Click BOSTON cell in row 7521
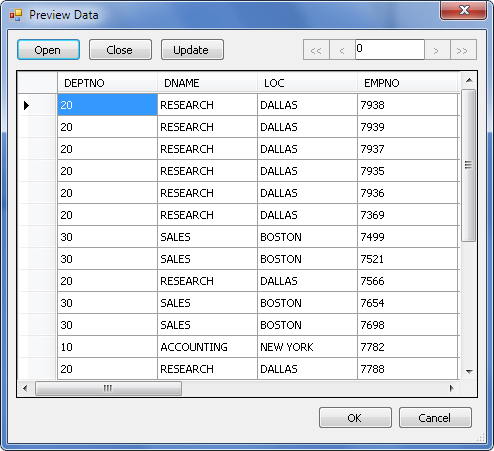 pos(307,259)
